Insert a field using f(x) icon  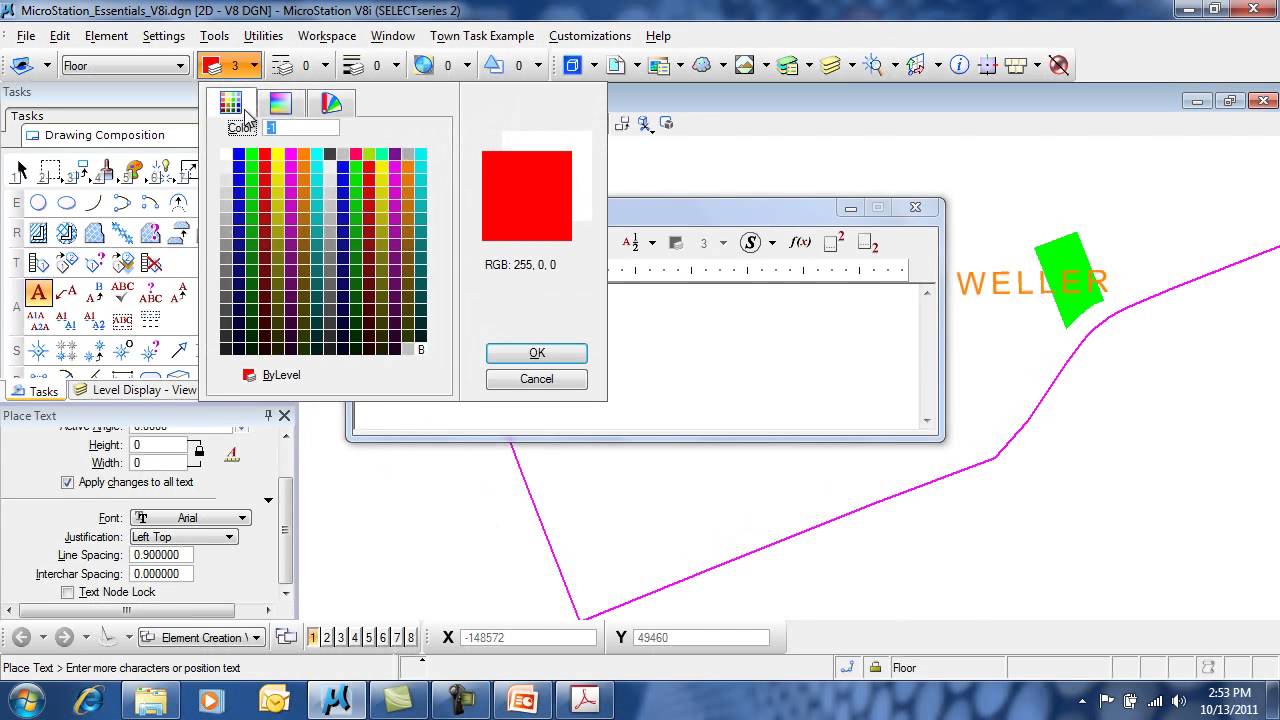coord(800,243)
